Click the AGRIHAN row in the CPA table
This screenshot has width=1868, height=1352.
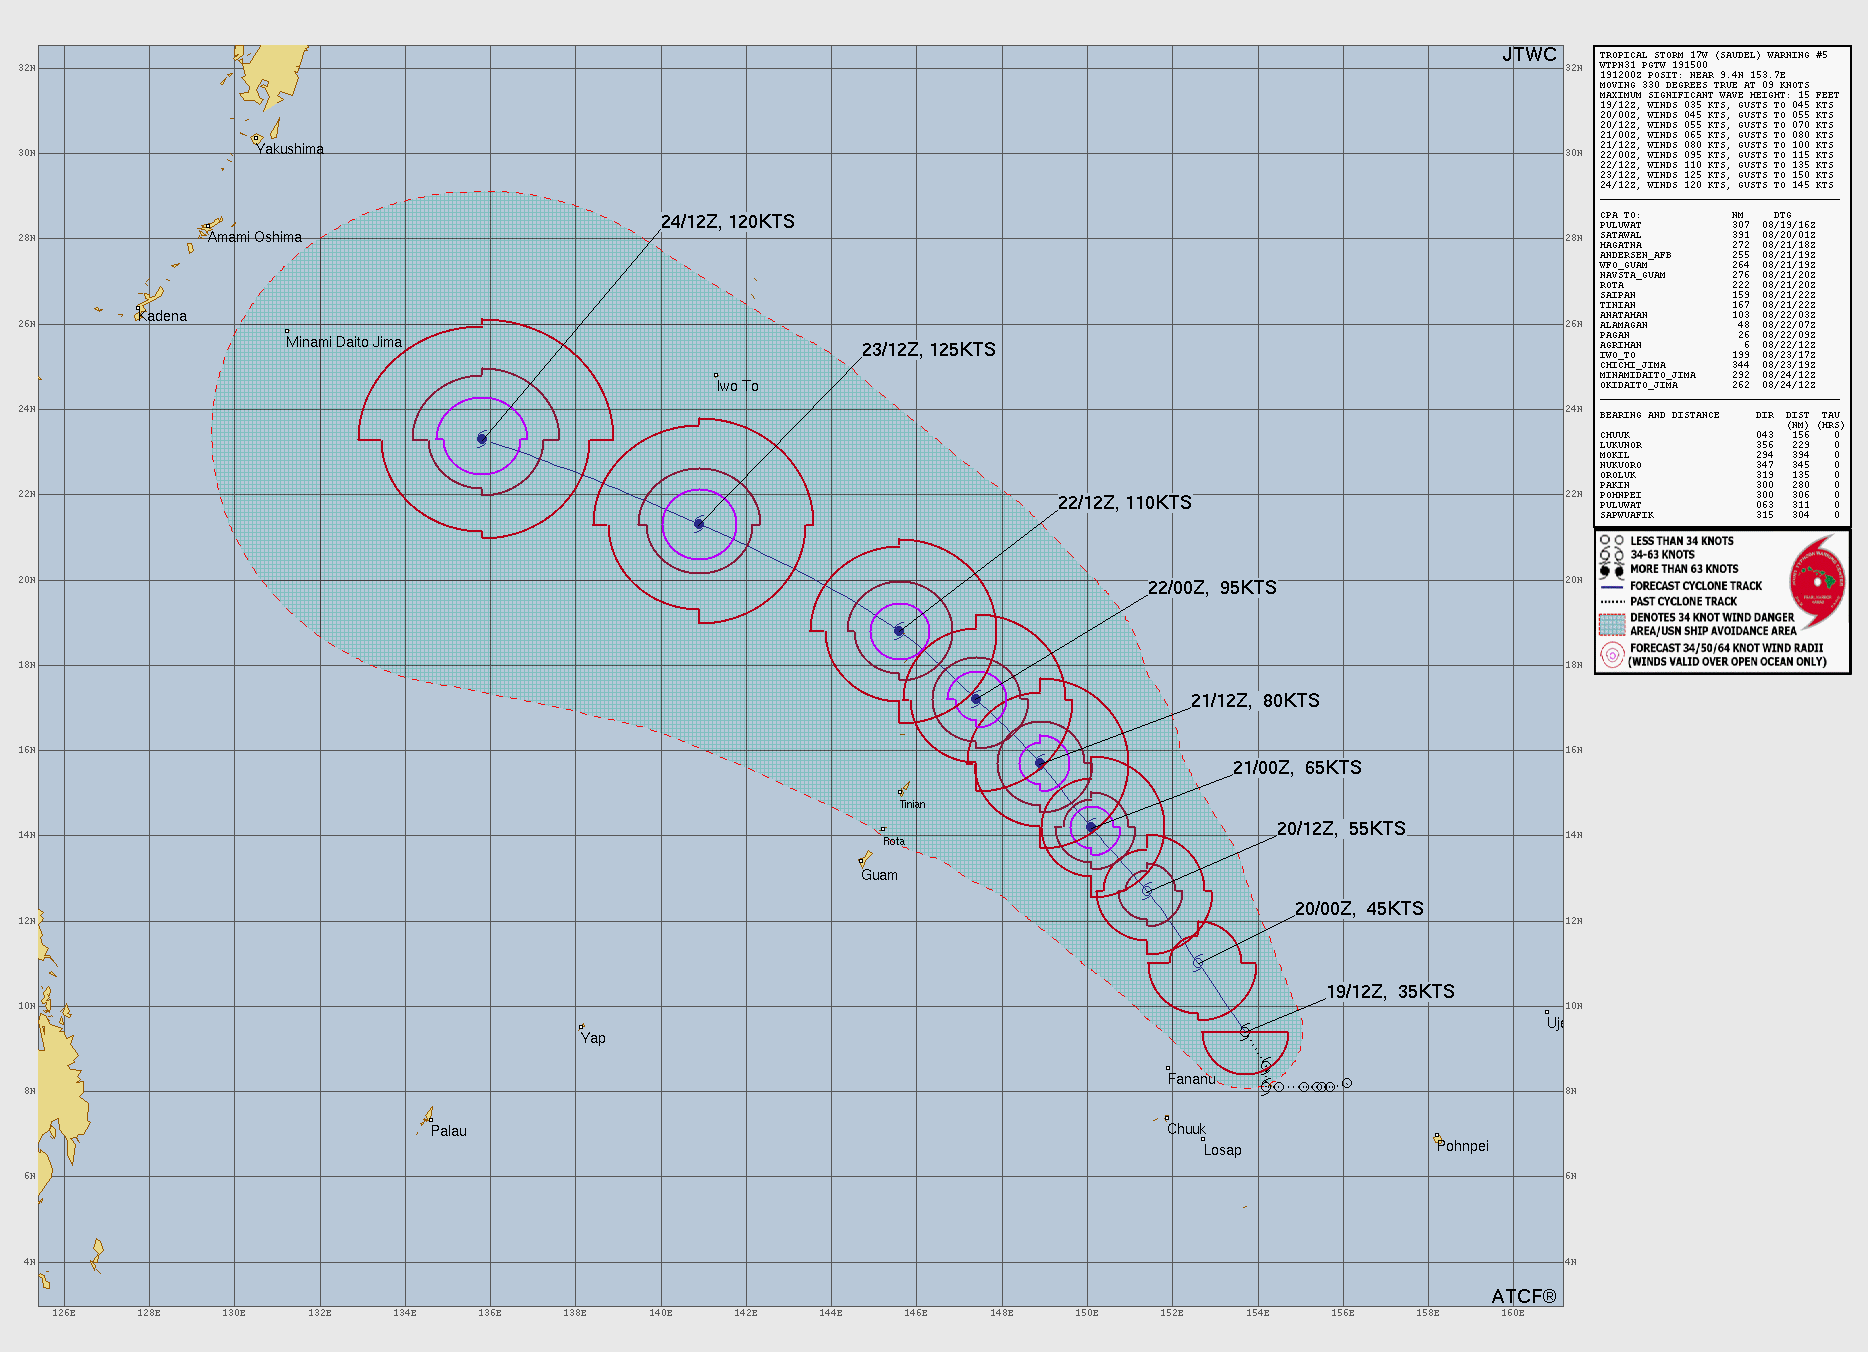[x=1707, y=345]
